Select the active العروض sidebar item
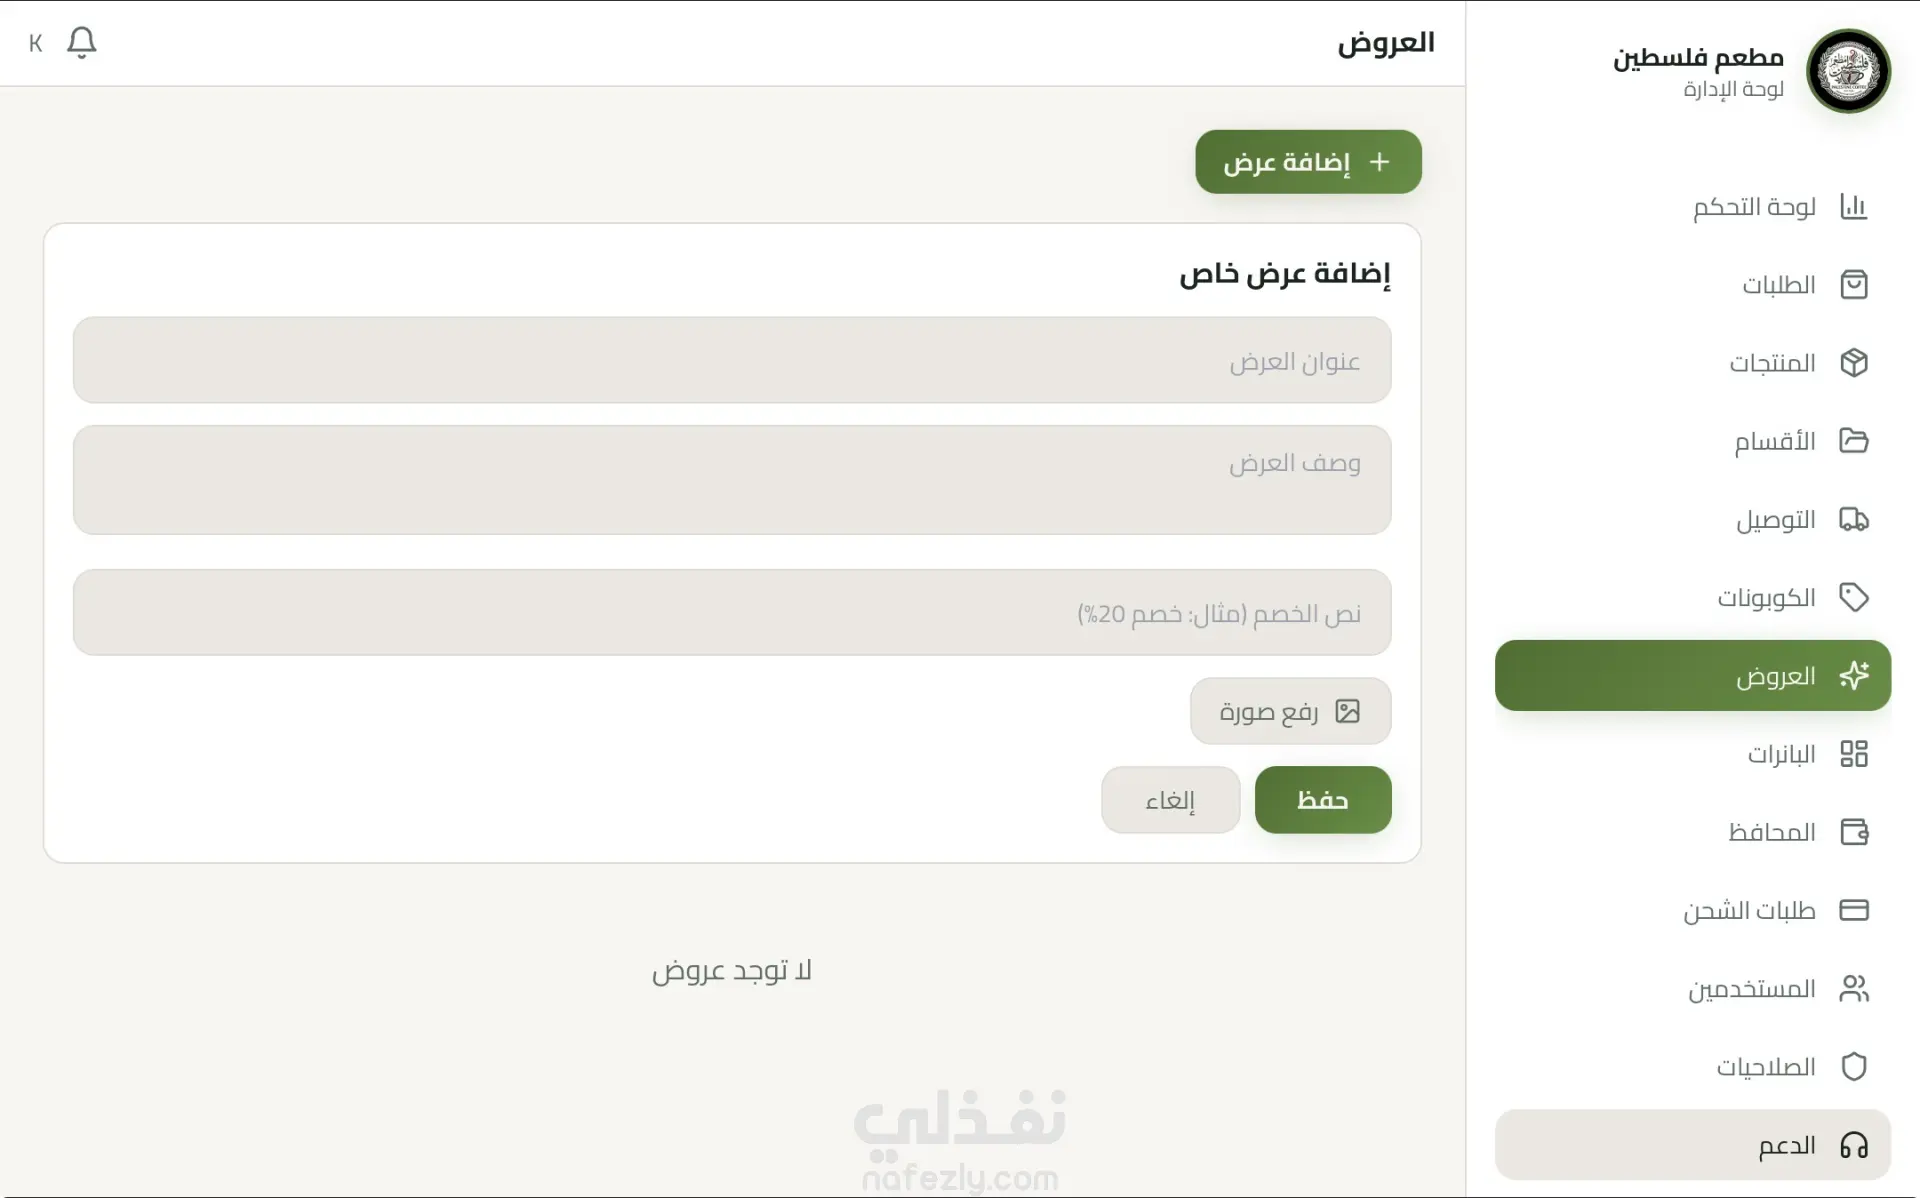The image size is (1920, 1198). (x=1692, y=676)
